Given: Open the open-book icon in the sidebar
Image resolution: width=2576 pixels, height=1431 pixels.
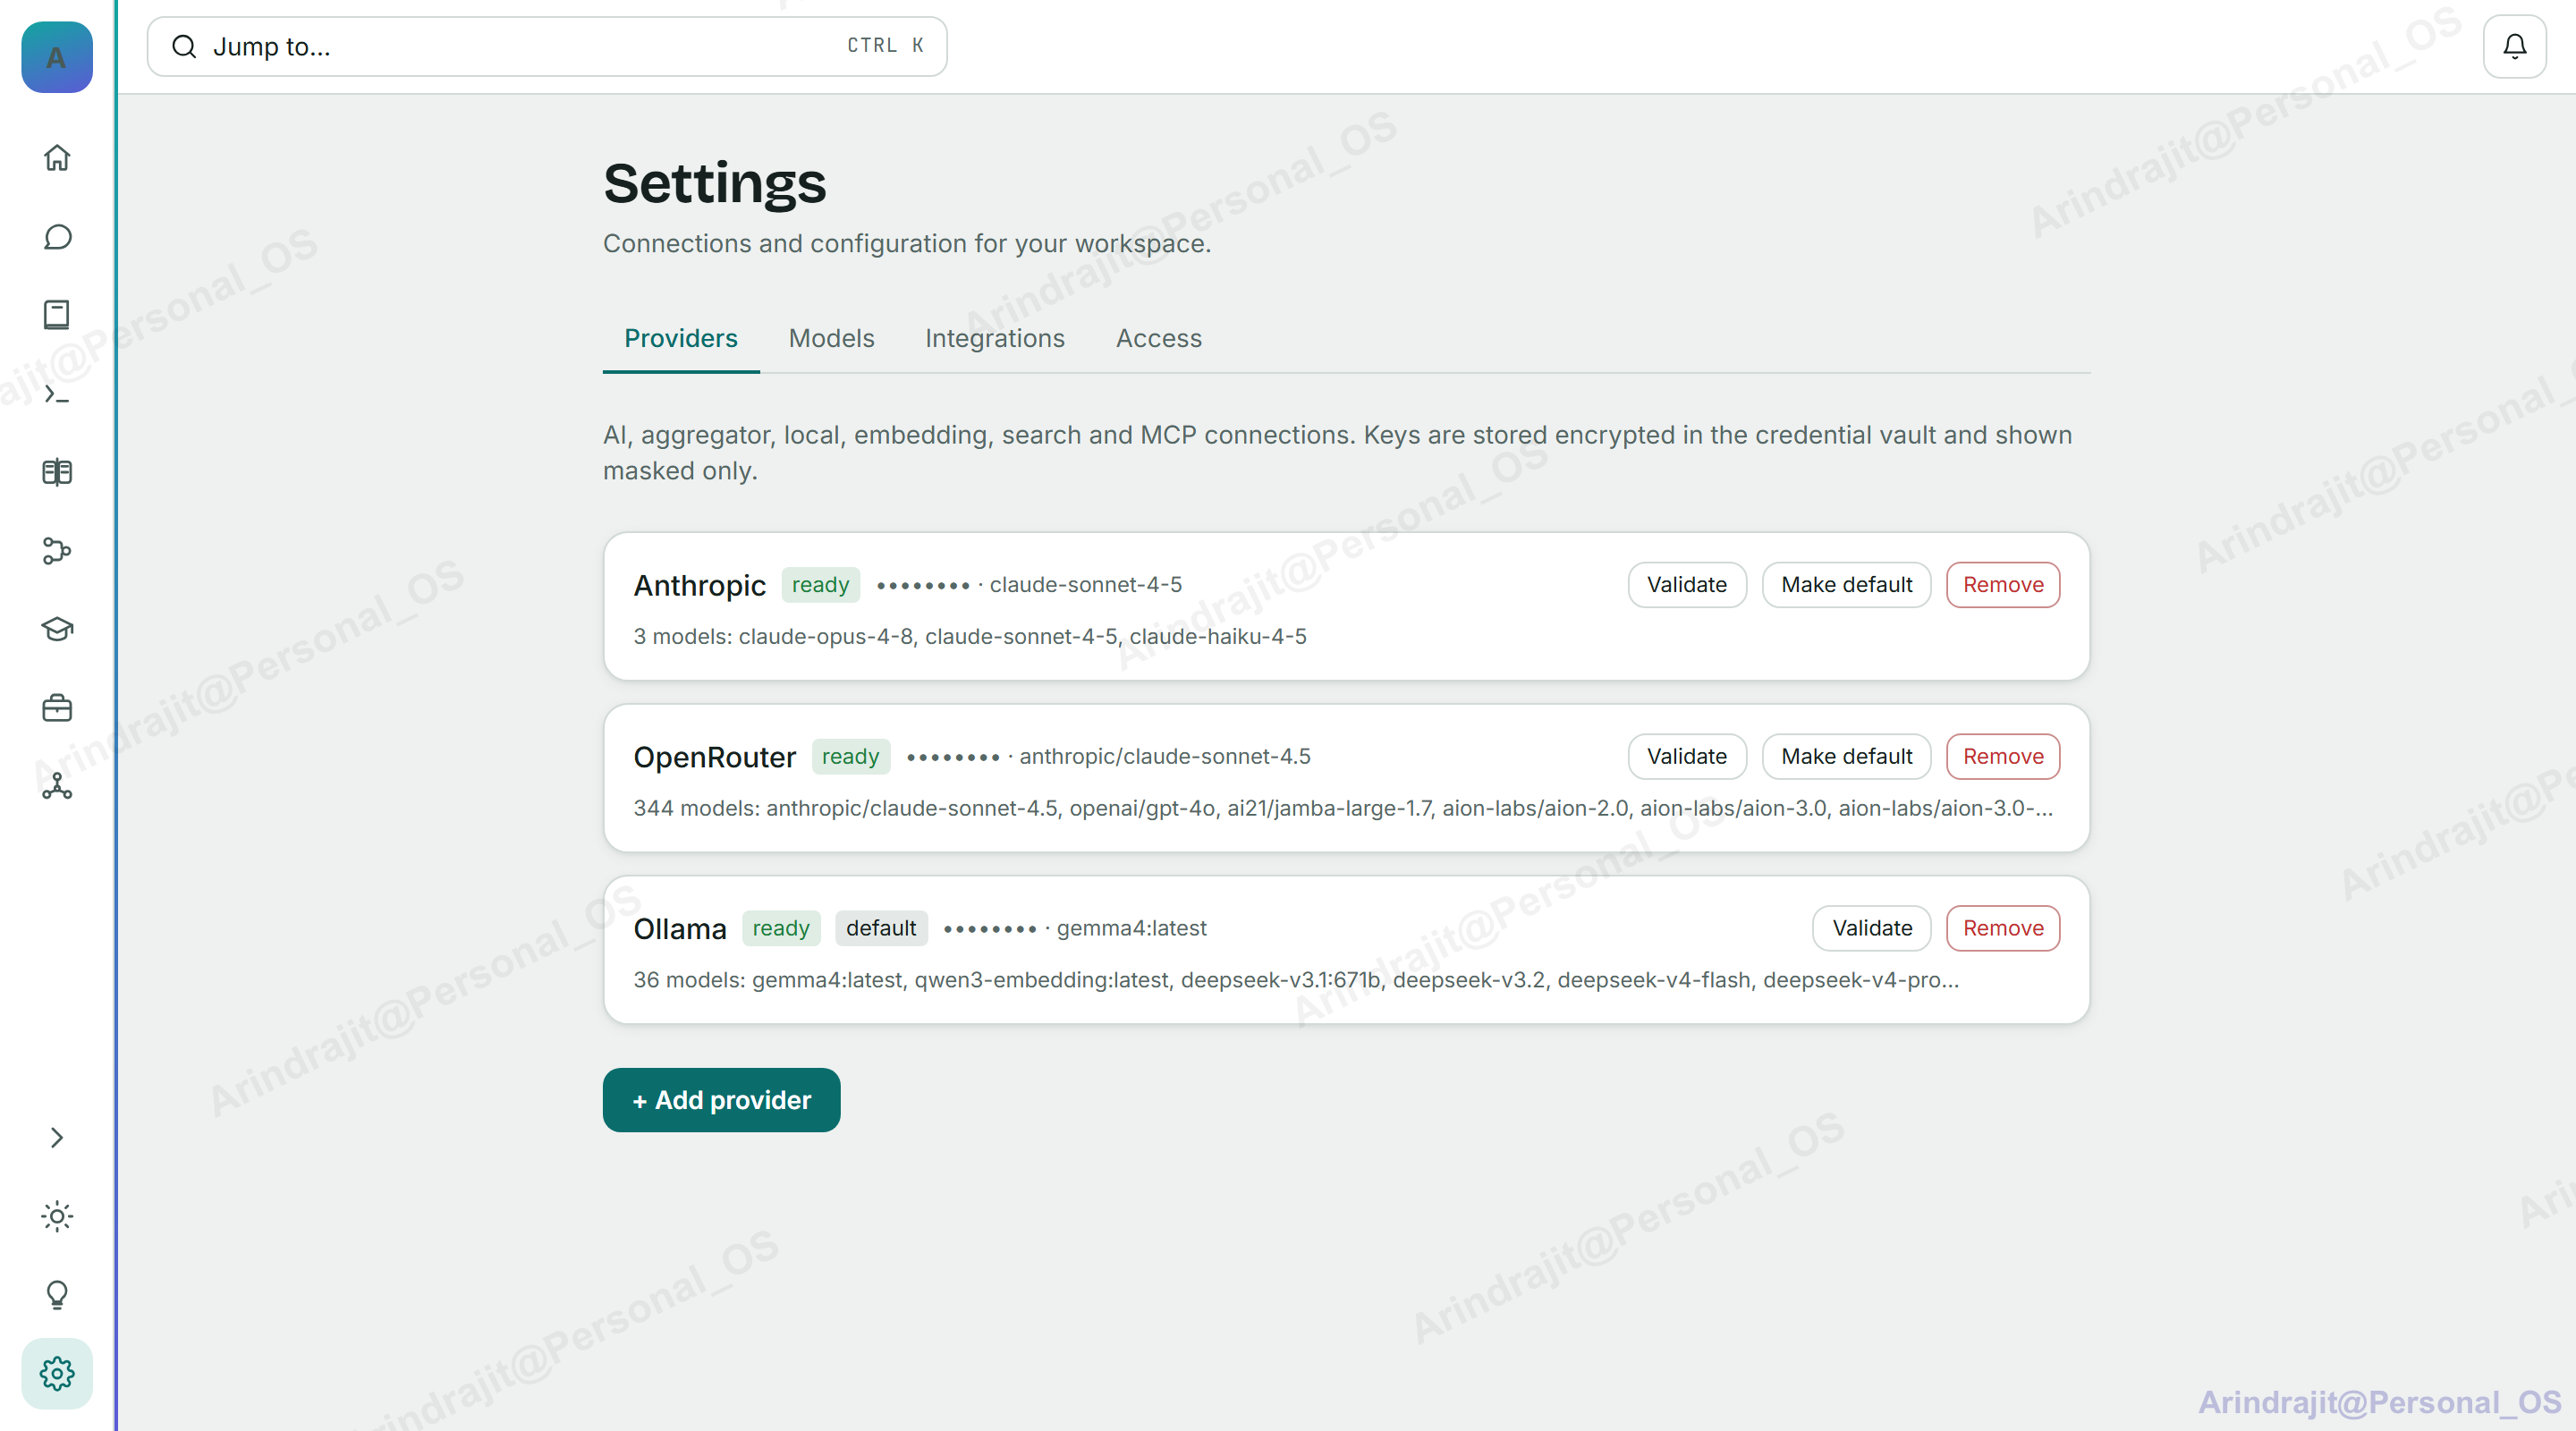Looking at the screenshot, I should tap(57, 472).
